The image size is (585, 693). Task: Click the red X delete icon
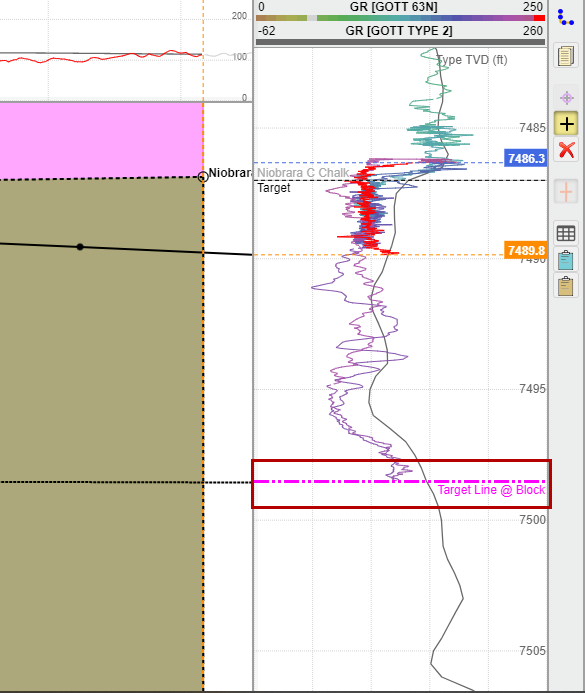coord(566,150)
